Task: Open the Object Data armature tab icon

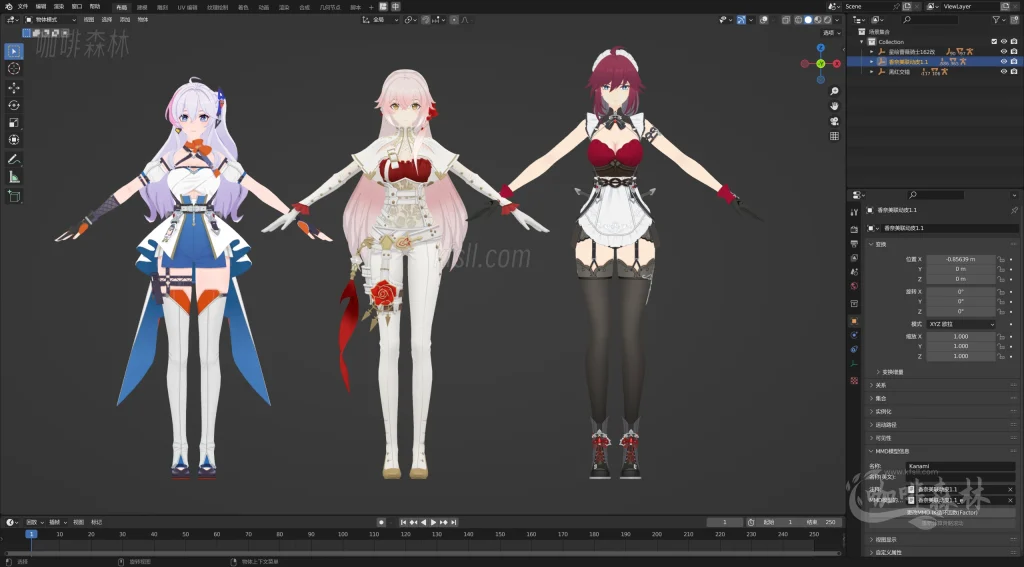Action: (854, 363)
